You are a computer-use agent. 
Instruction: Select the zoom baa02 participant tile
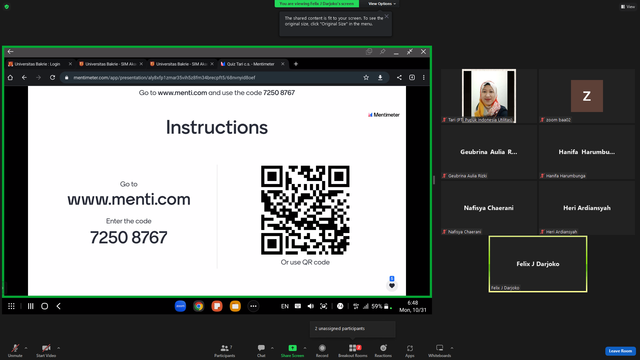(x=587, y=96)
